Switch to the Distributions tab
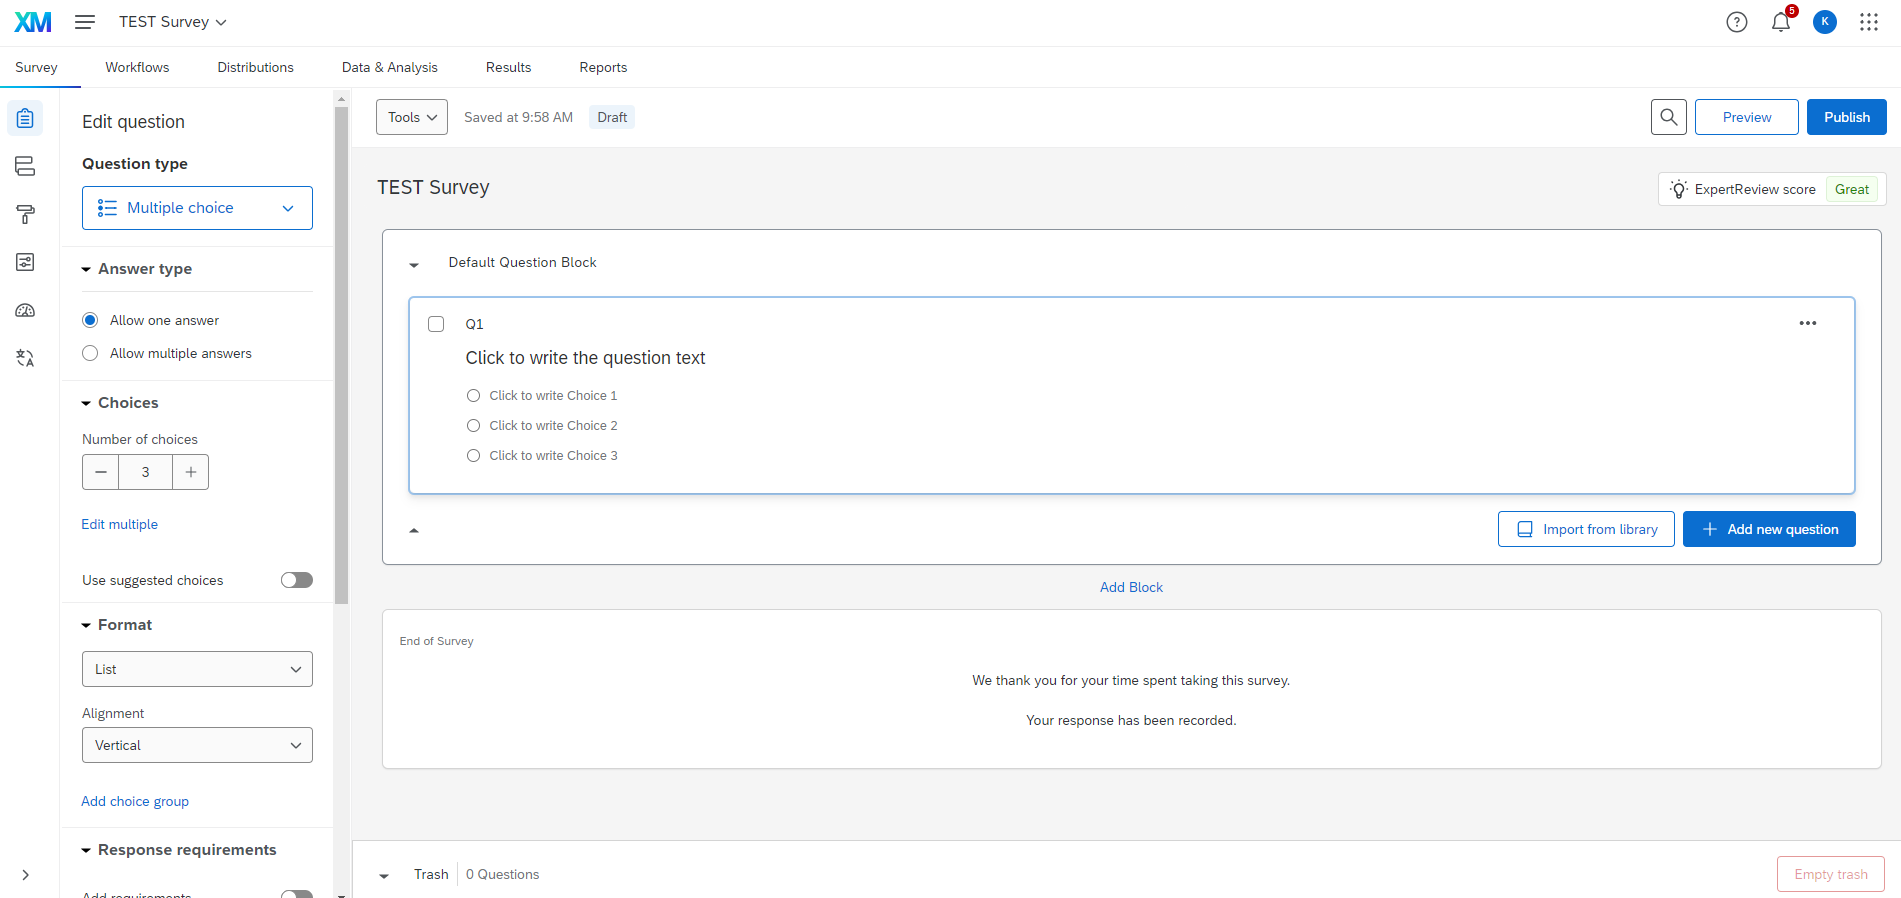Screen dimensions: 1901x898 255,67
